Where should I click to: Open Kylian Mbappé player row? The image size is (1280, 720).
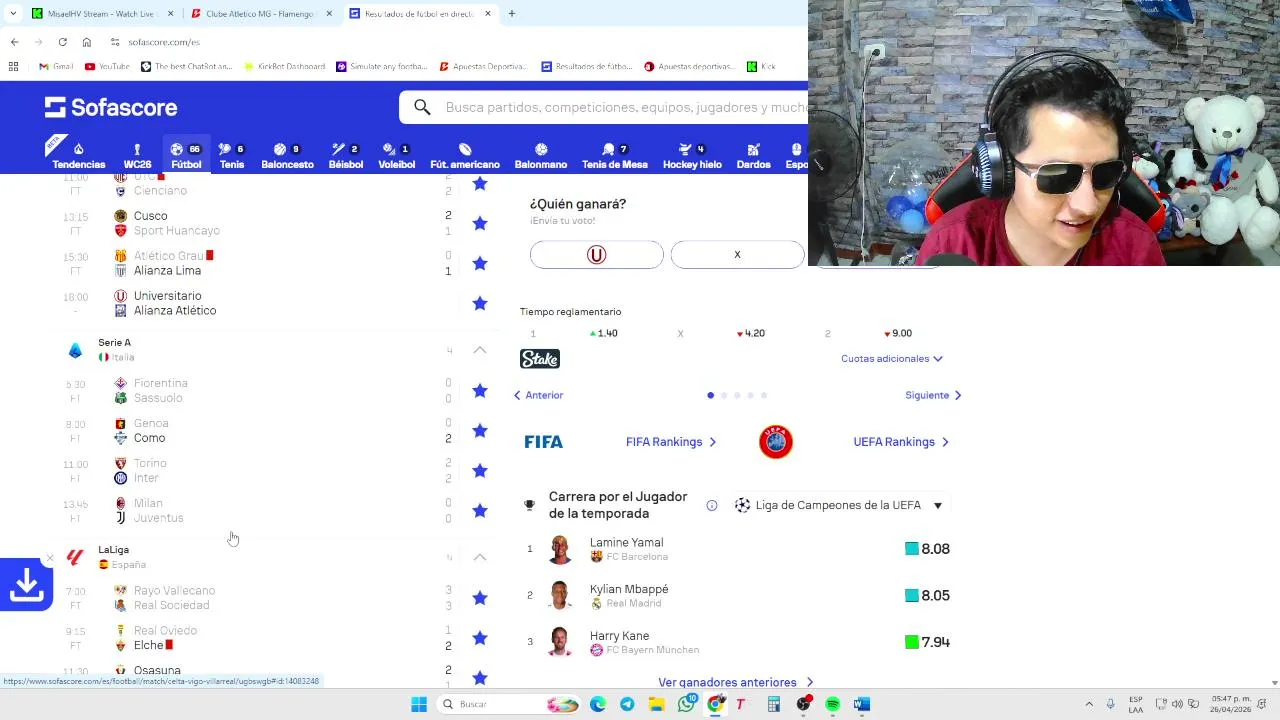[738, 596]
